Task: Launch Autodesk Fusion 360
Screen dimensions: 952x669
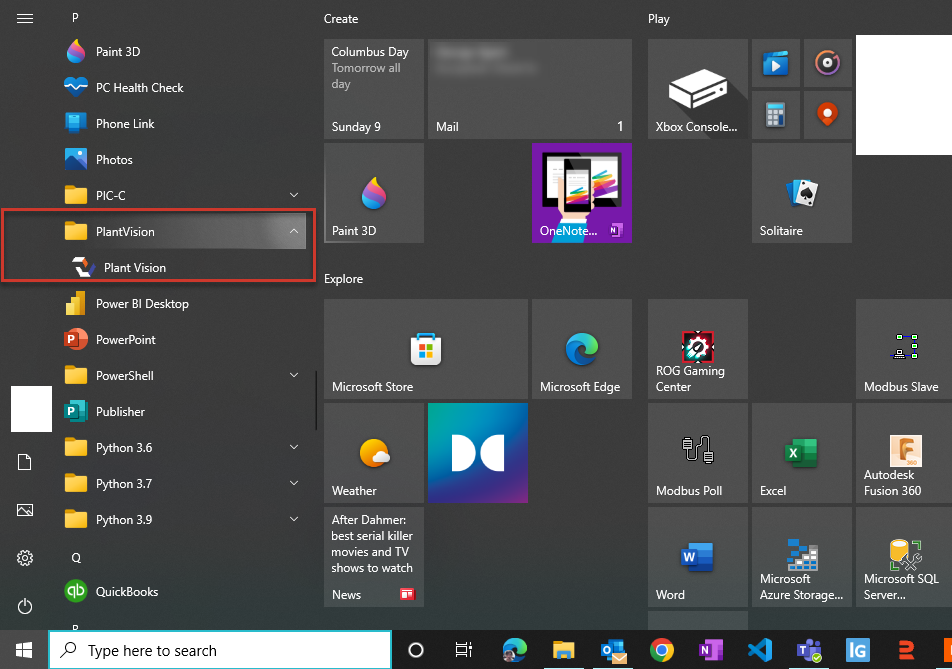Action: point(903,452)
